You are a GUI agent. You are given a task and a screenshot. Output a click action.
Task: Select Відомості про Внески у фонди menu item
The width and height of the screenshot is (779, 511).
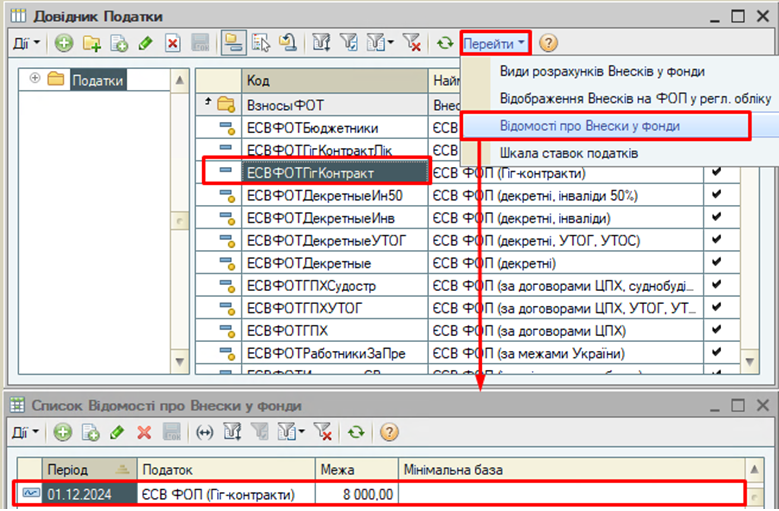coord(604,126)
